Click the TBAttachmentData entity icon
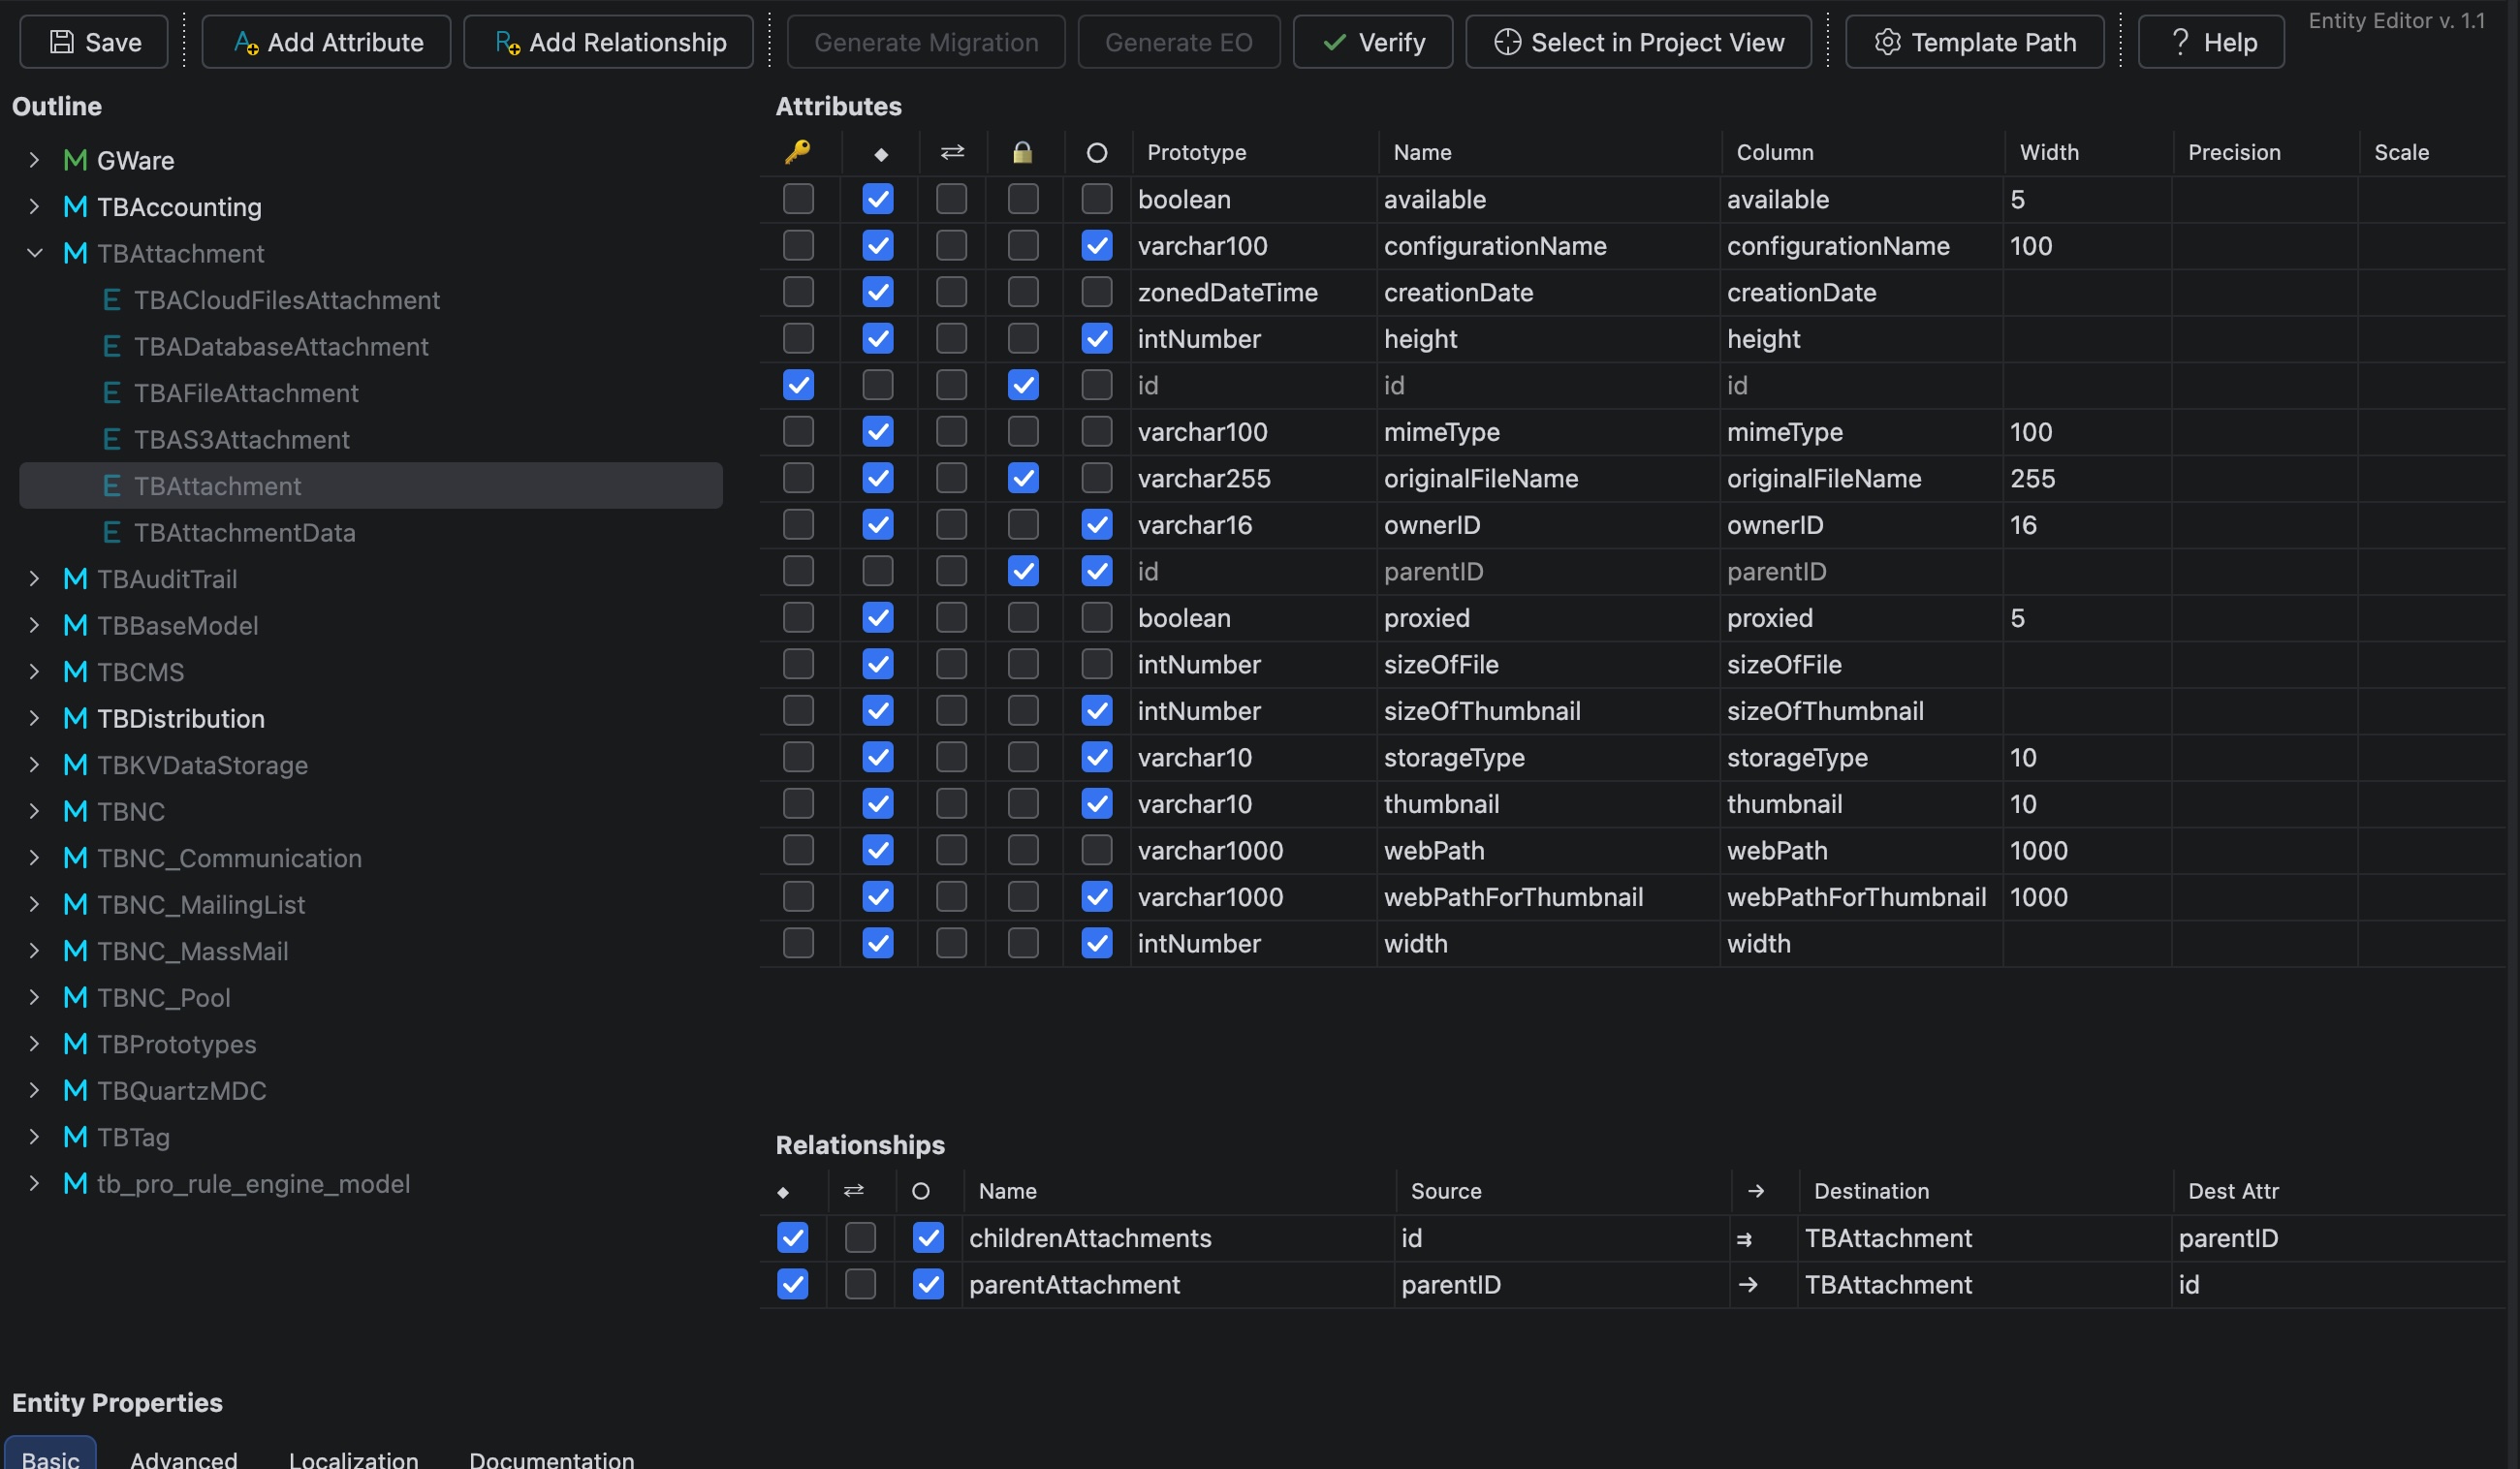This screenshot has height=1469, width=2520. [x=112, y=533]
